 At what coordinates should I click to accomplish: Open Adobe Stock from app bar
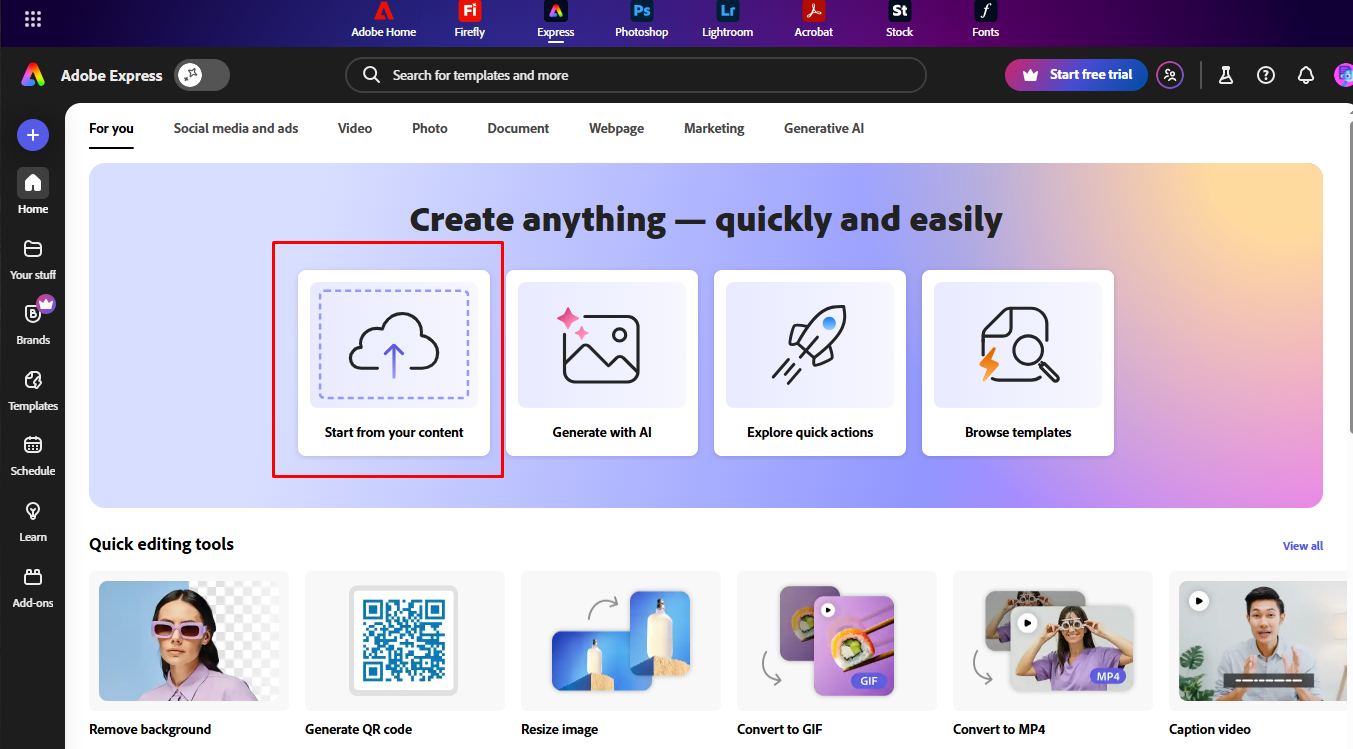(x=899, y=20)
